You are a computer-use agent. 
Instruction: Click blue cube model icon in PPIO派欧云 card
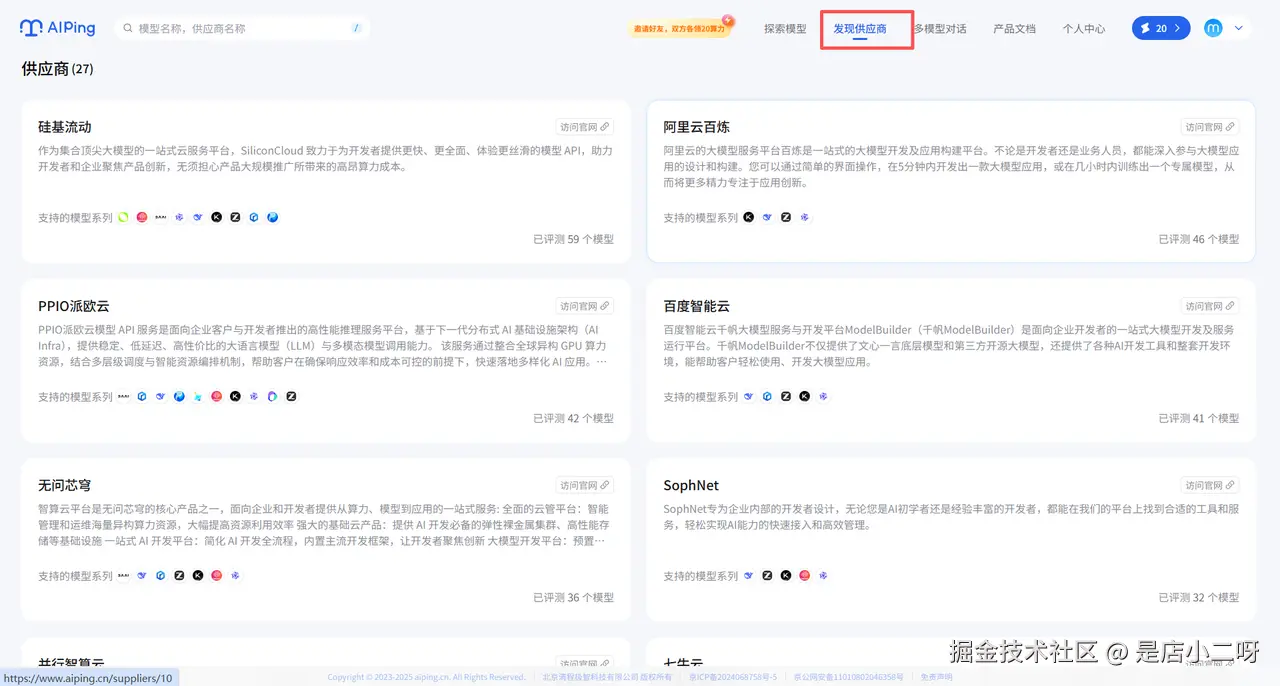[x=142, y=396]
